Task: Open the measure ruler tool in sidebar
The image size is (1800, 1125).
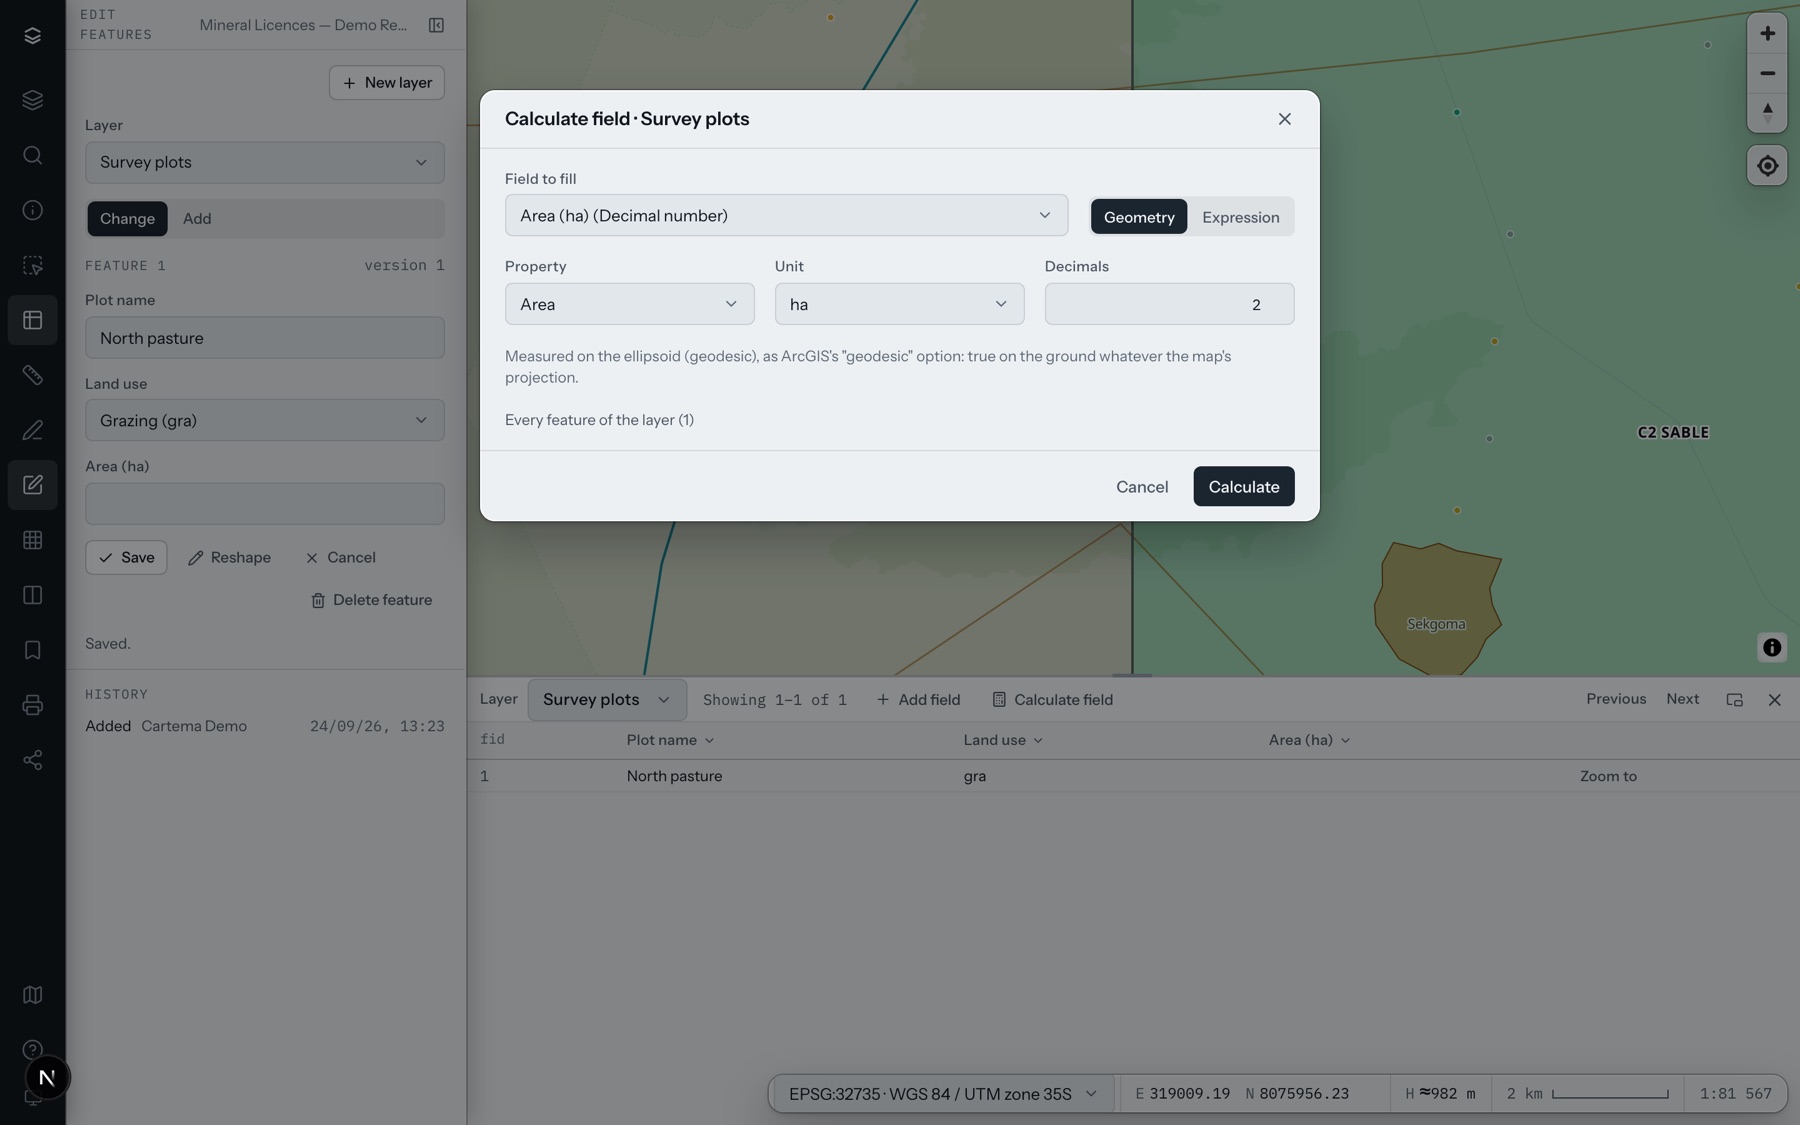Action: (x=32, y=375)
